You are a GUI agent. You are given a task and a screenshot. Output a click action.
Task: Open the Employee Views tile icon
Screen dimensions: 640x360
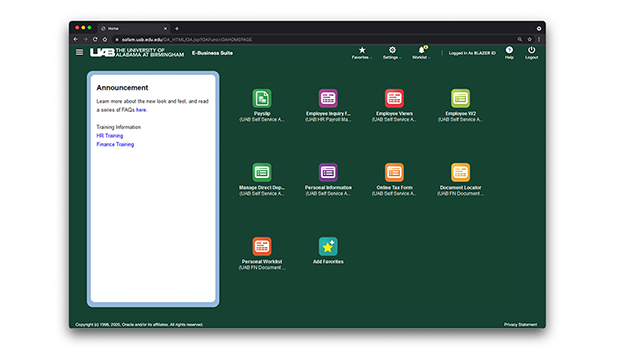click(394, 98)
